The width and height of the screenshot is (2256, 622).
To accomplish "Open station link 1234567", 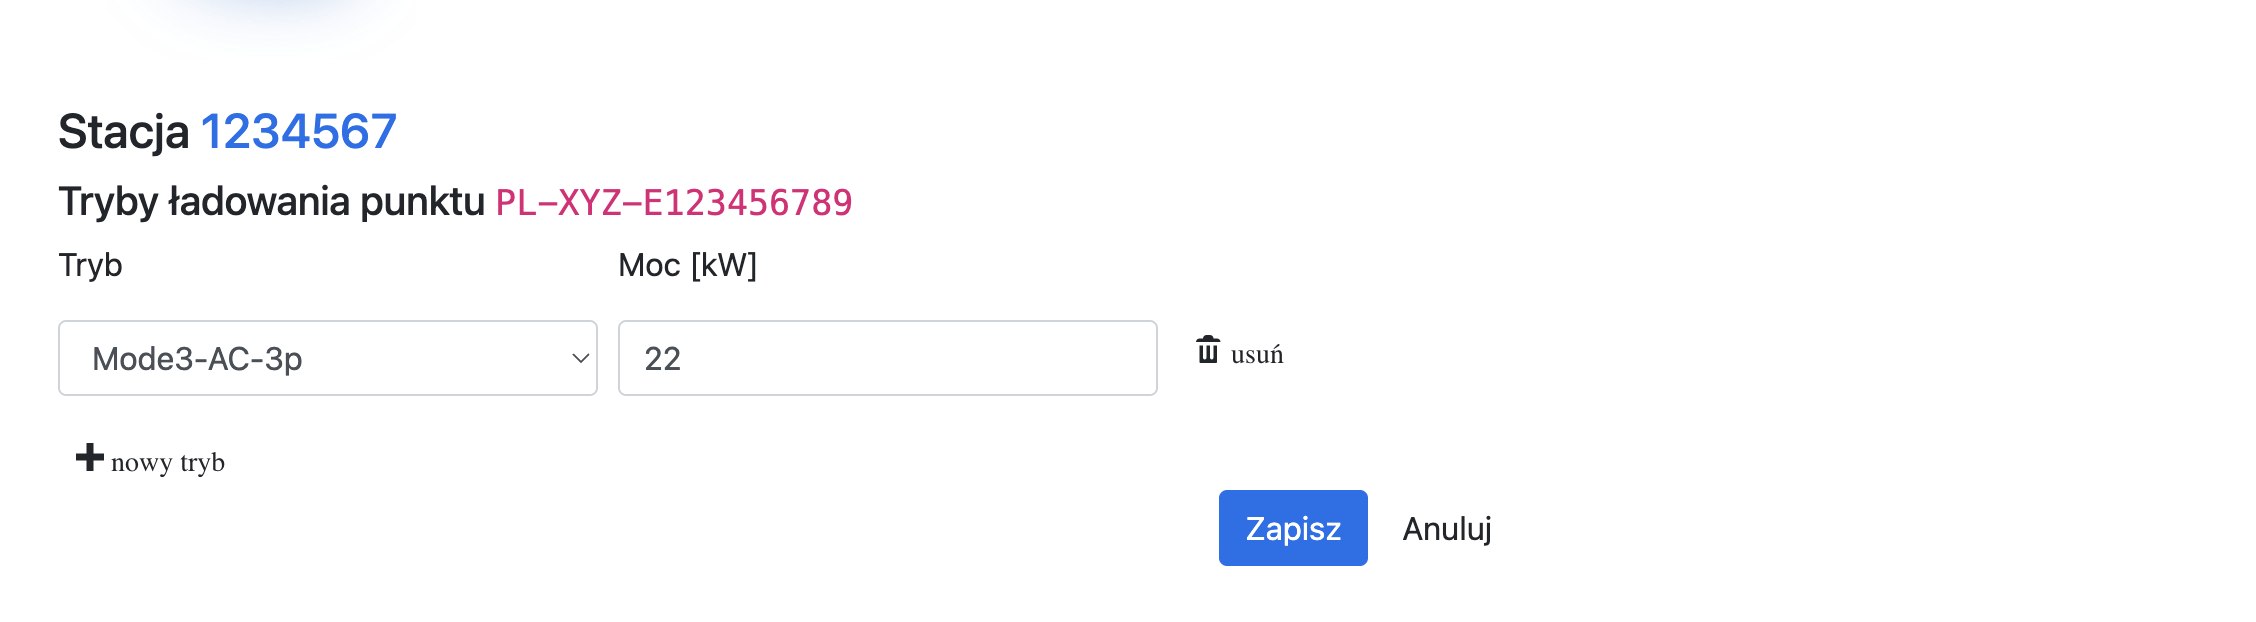I will point(299,132).
